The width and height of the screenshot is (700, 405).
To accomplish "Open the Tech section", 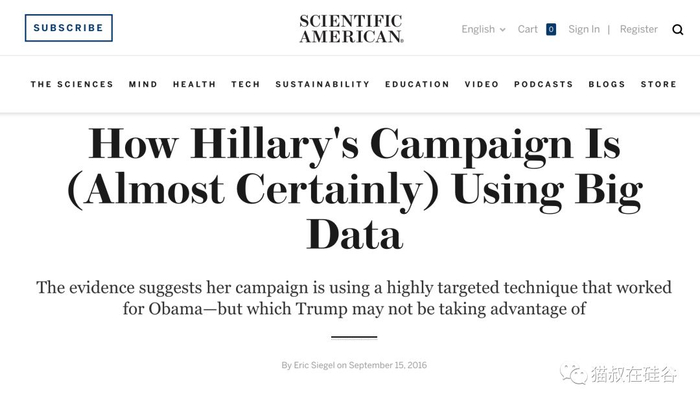I will [246, 84].
